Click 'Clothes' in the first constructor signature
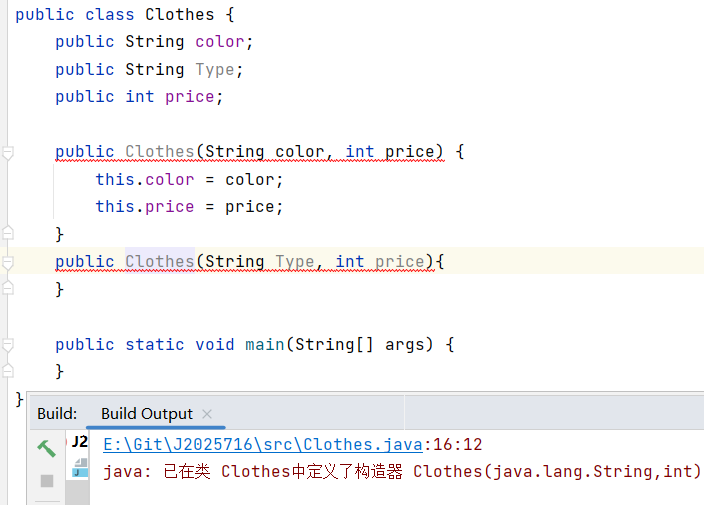 coord(159,152)
